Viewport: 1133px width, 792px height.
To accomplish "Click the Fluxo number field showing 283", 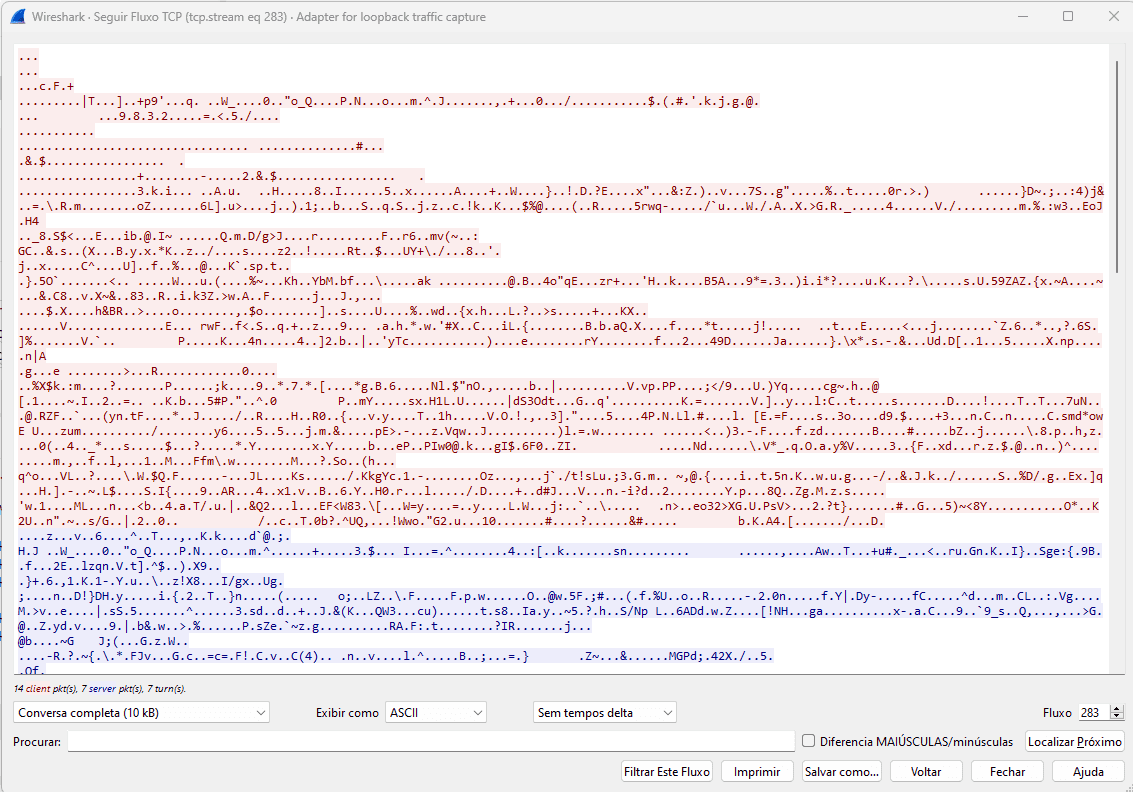I will pyautogui.click(x=1094, y=713).
